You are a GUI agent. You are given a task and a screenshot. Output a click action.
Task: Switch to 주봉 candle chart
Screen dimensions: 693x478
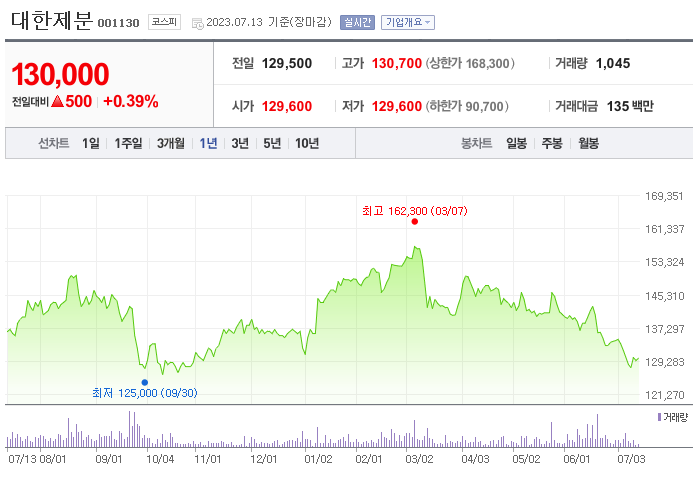(x=552, y=143)
